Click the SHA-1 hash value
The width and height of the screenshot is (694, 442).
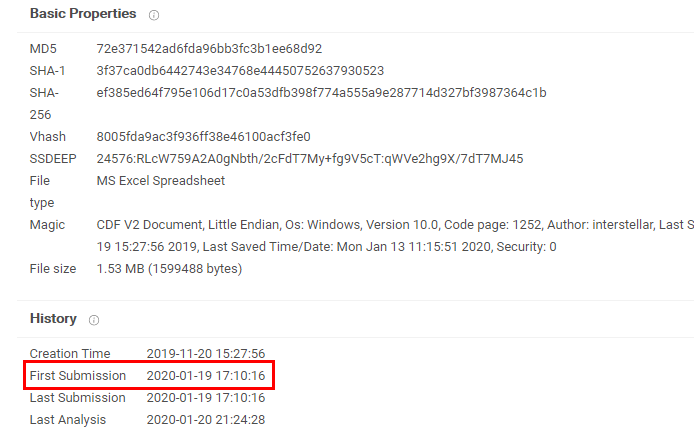coord(240,70)
